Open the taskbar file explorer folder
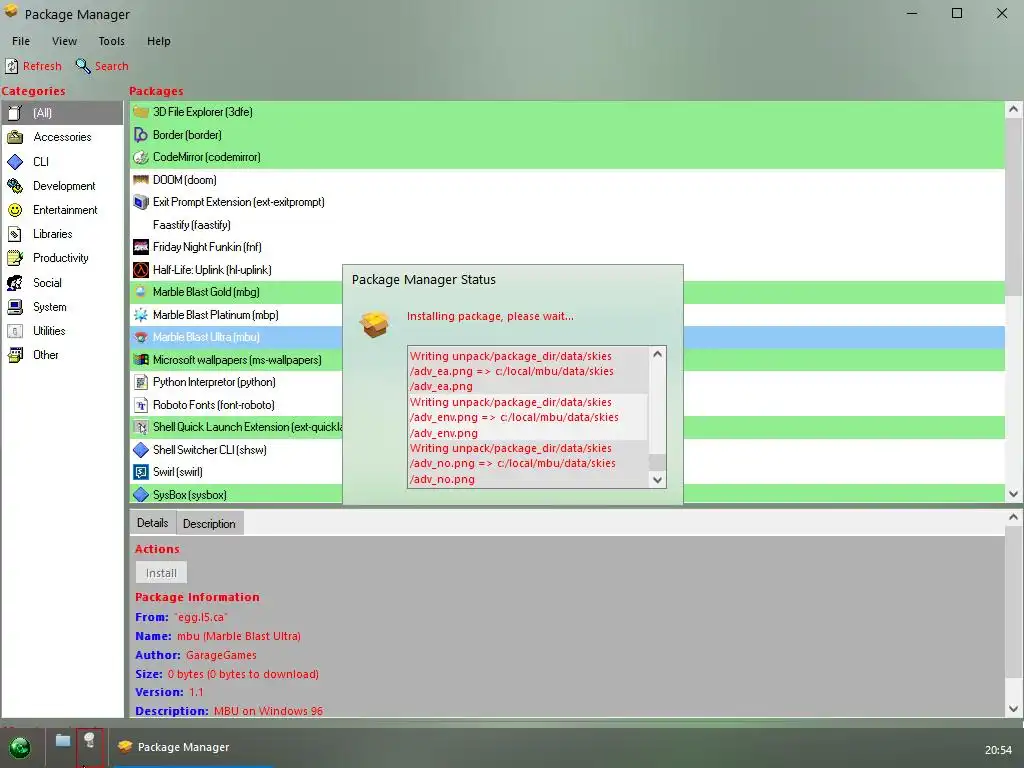 point(63,740)
